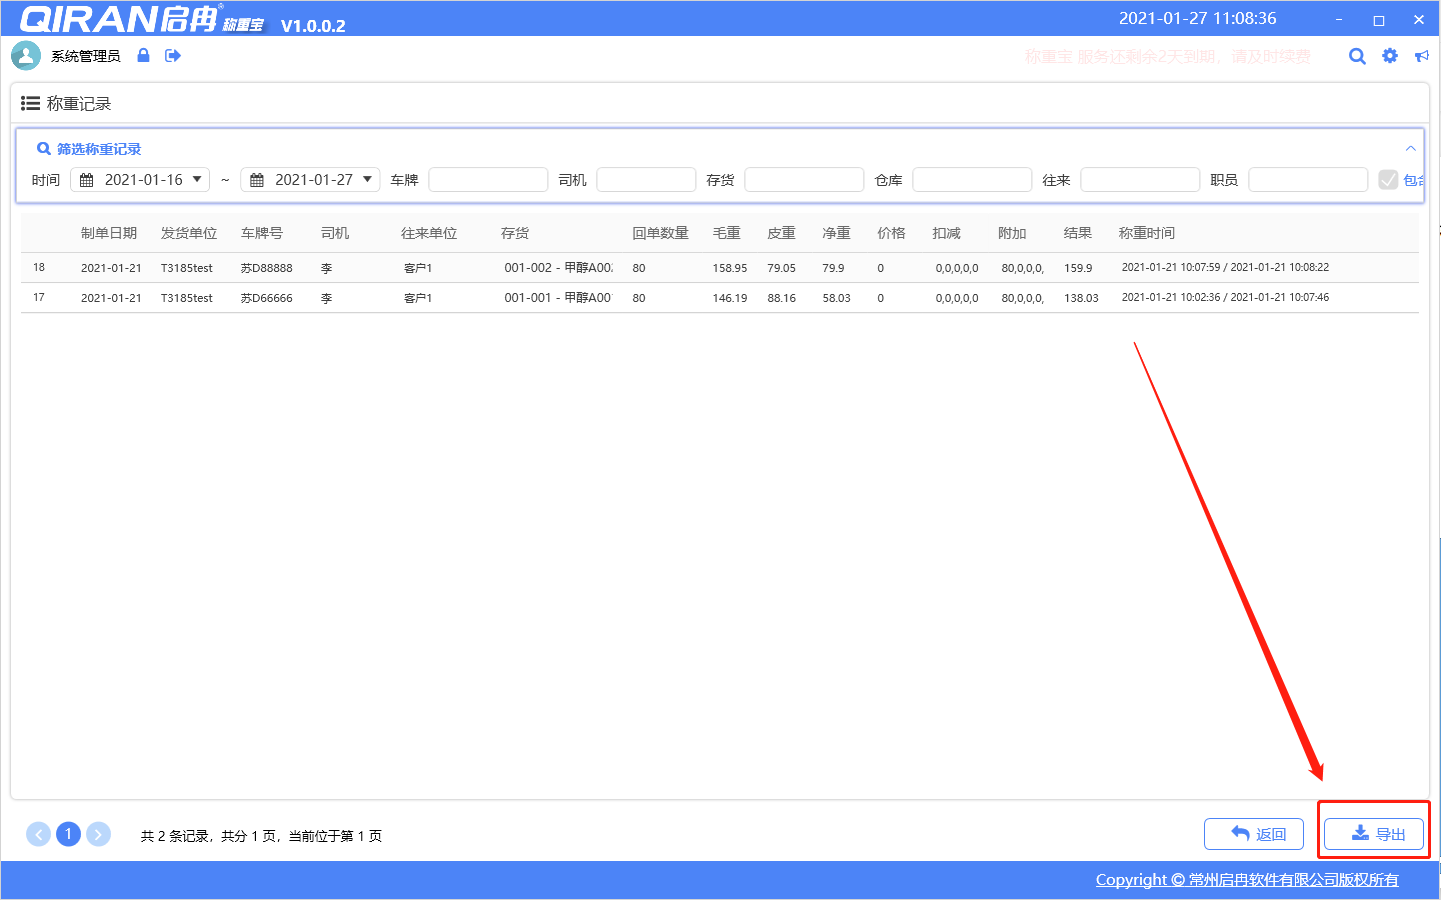Image resolution: width=1441 pixels, height=900 pixels.
Task: Click the system administrator avatar icon
Action: [26, 56]
